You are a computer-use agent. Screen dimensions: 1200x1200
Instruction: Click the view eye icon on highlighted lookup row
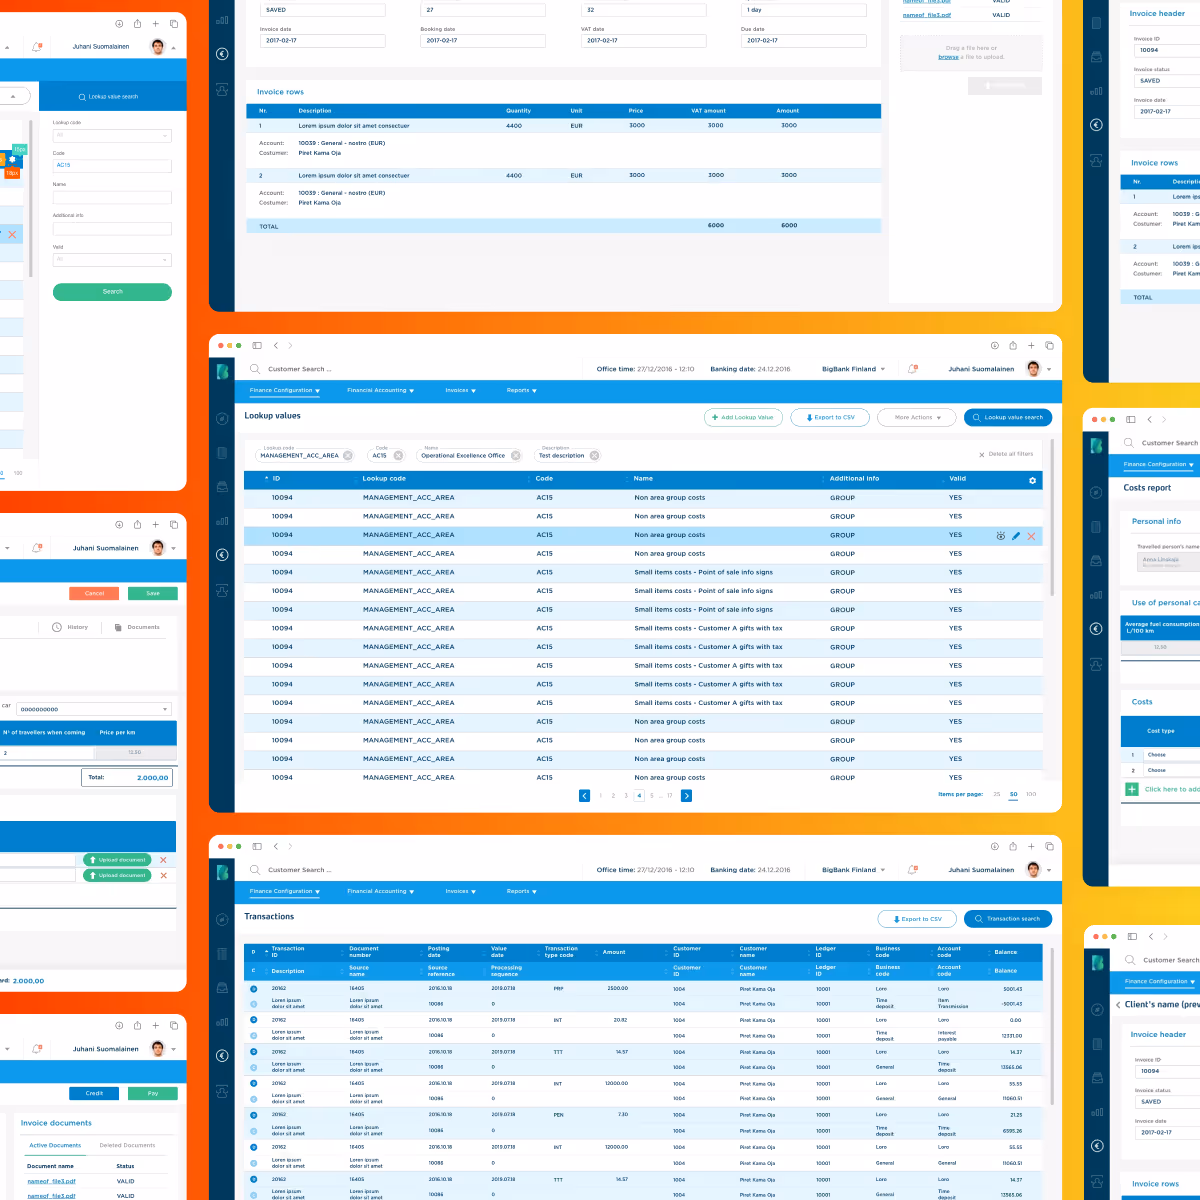(1000, 536)
